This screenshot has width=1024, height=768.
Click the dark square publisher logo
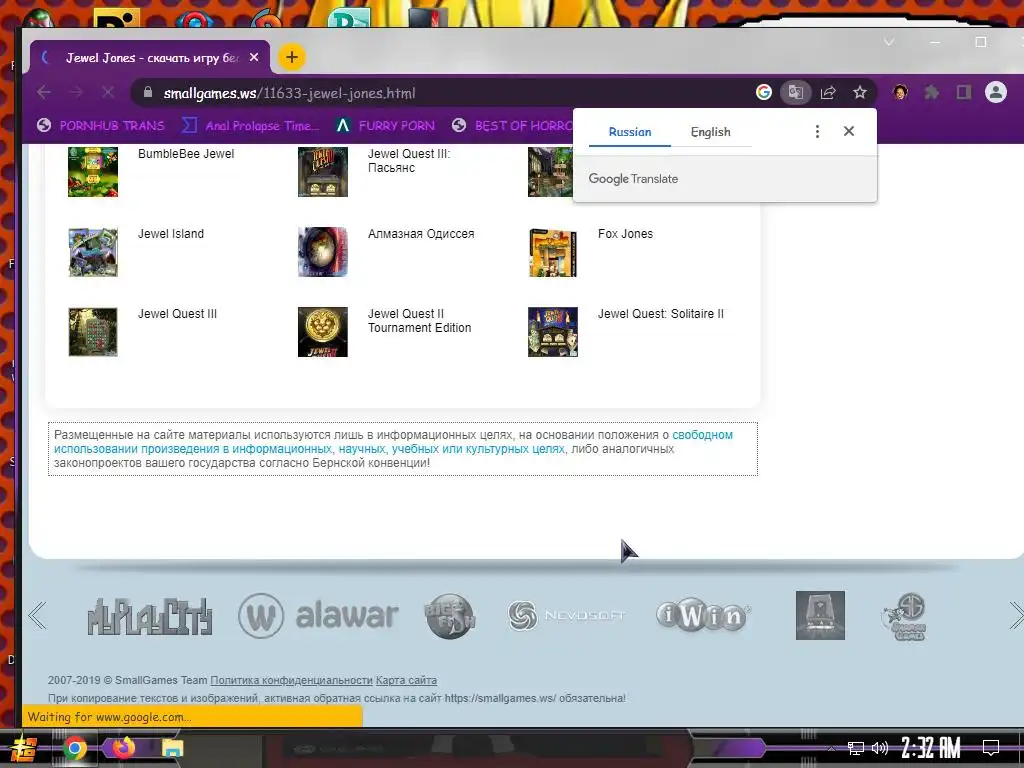click(x=820, y=615)
